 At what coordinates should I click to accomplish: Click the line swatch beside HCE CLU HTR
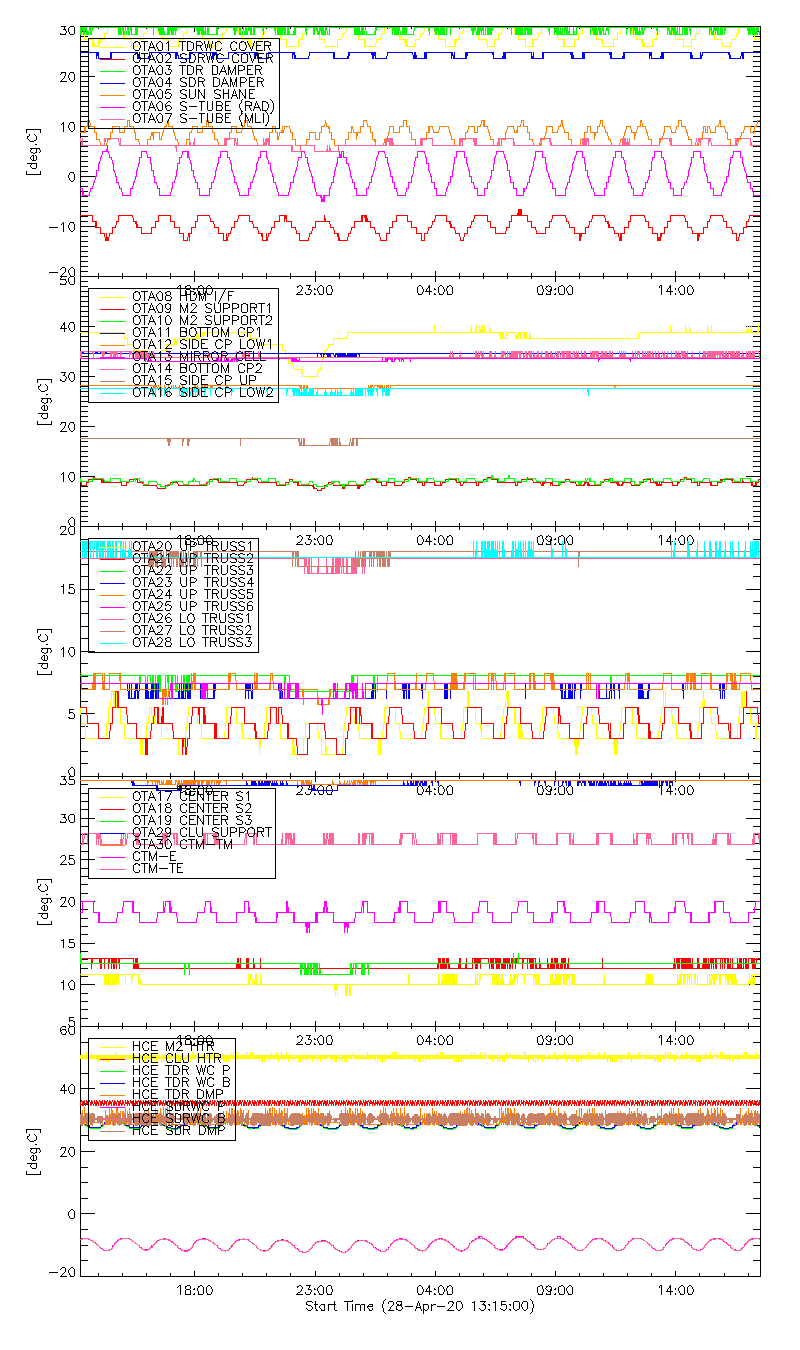pos(110,1059)
